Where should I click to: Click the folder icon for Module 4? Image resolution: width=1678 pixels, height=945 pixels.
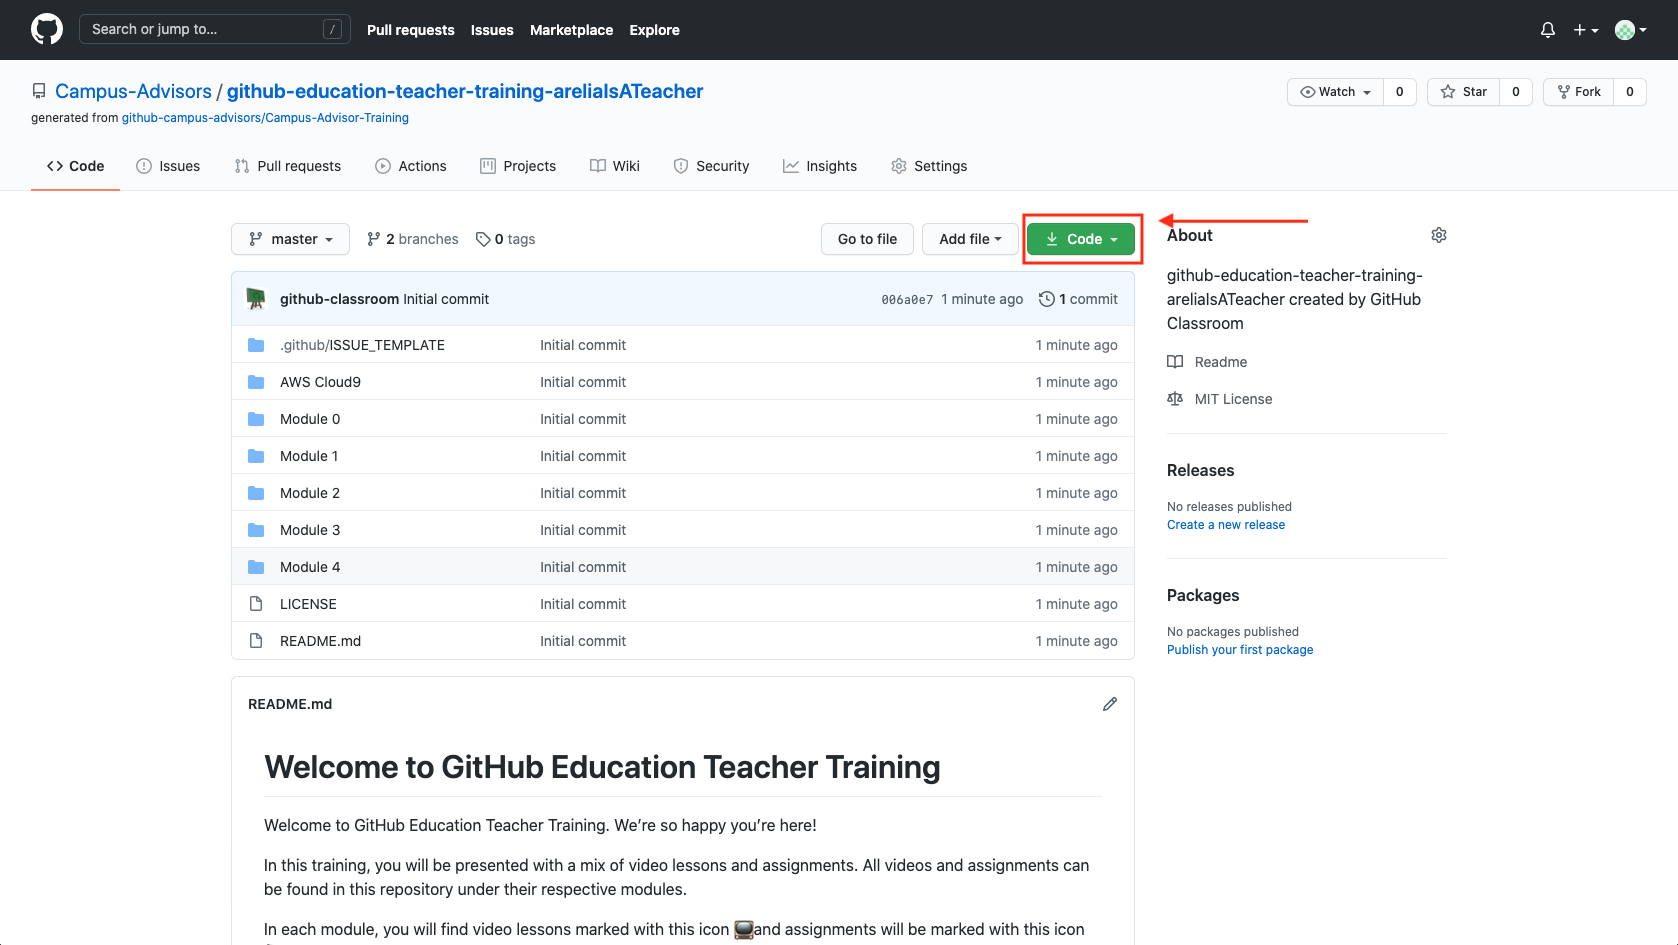pos(256,567)
